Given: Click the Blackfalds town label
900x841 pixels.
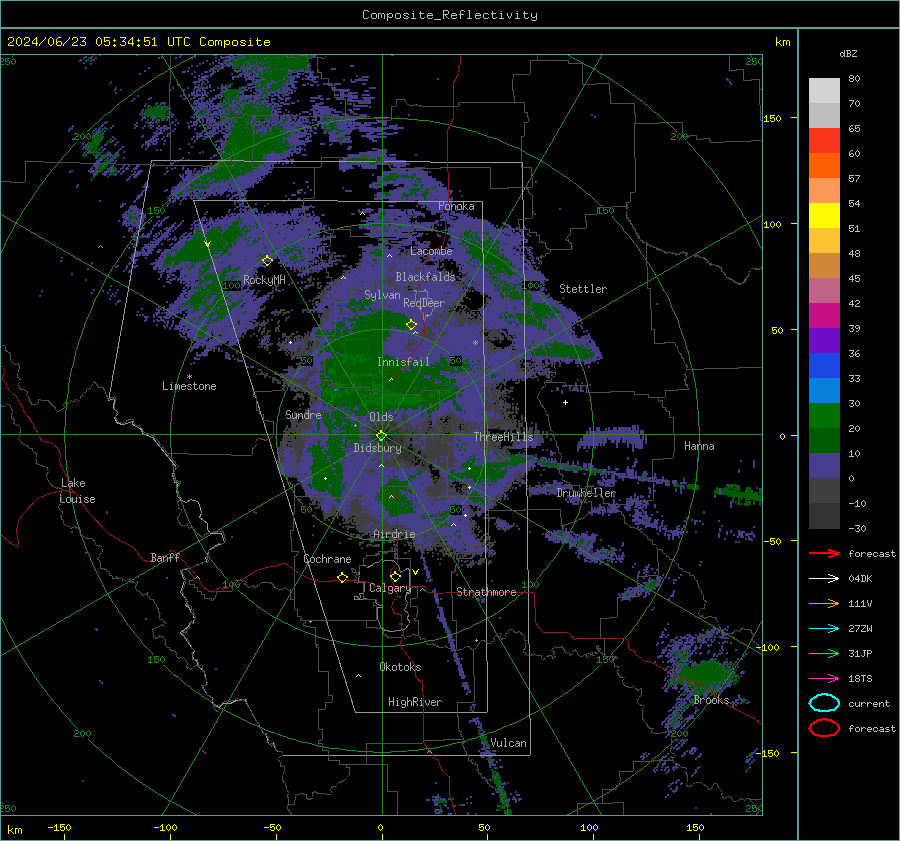Looking at the screenshot, I should pyautogui.click(x=425, y=277).
